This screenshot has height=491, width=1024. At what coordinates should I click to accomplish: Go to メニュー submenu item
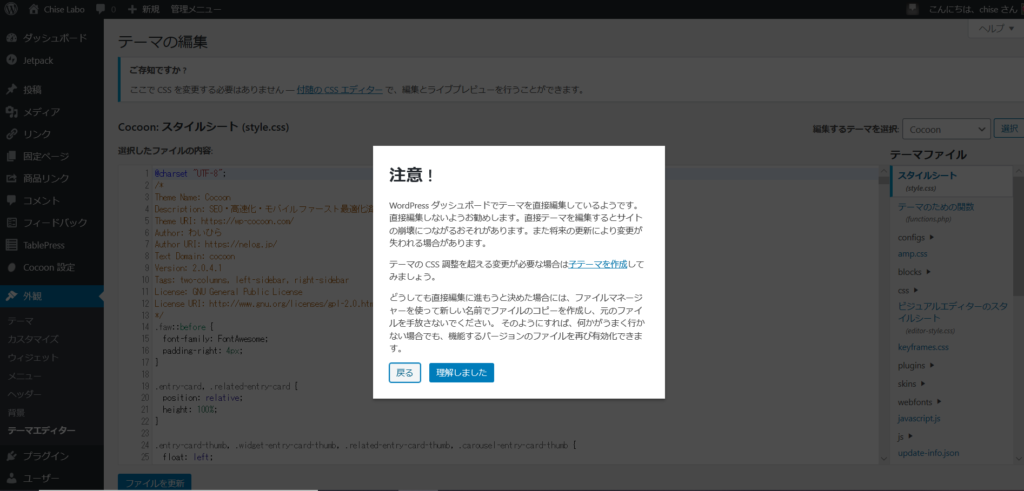25,376
